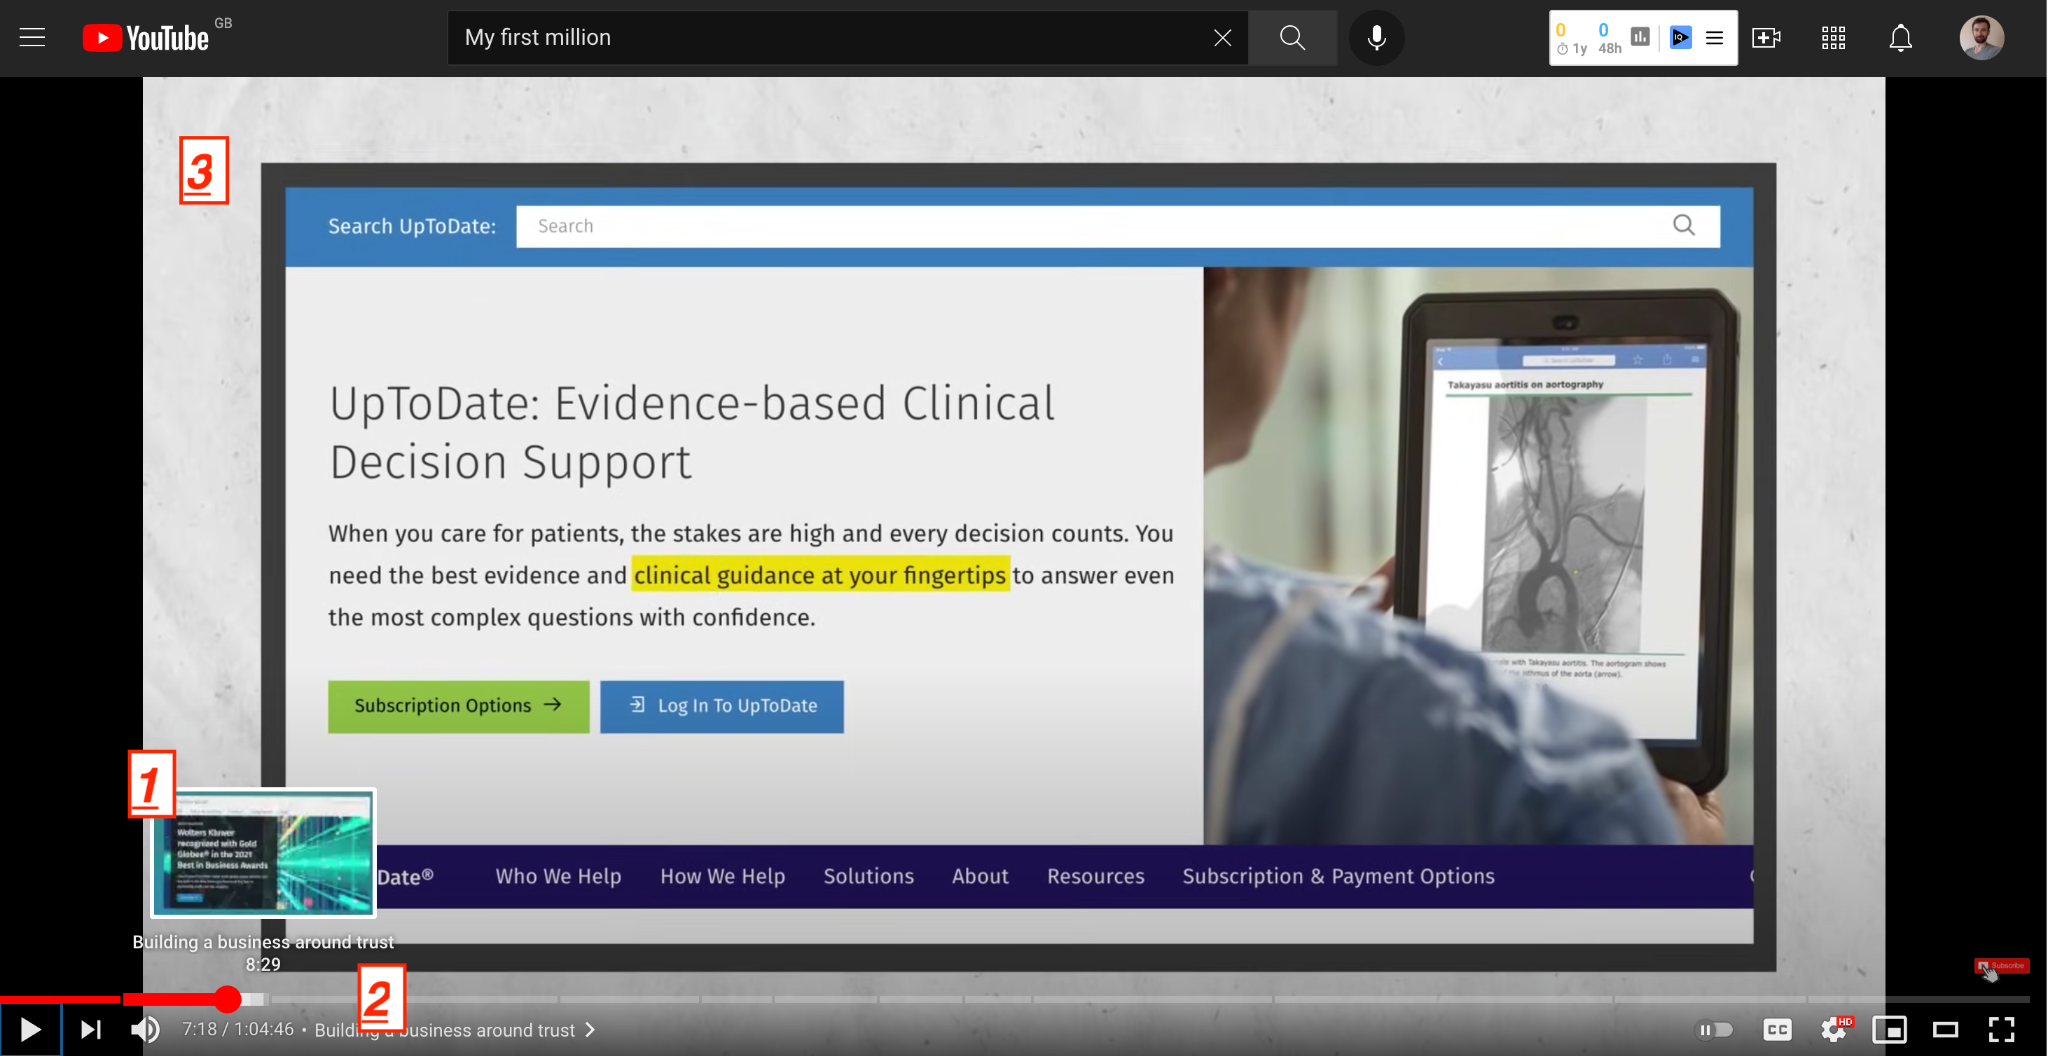Open the player settings gear
The image size is (2048, 1056).
coord(1834,1029)
